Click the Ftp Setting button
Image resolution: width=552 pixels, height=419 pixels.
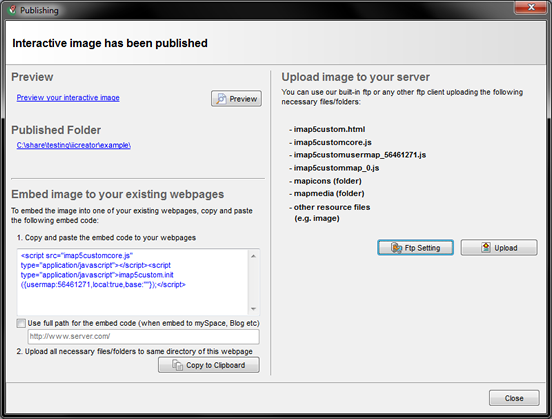pos(415,248)
